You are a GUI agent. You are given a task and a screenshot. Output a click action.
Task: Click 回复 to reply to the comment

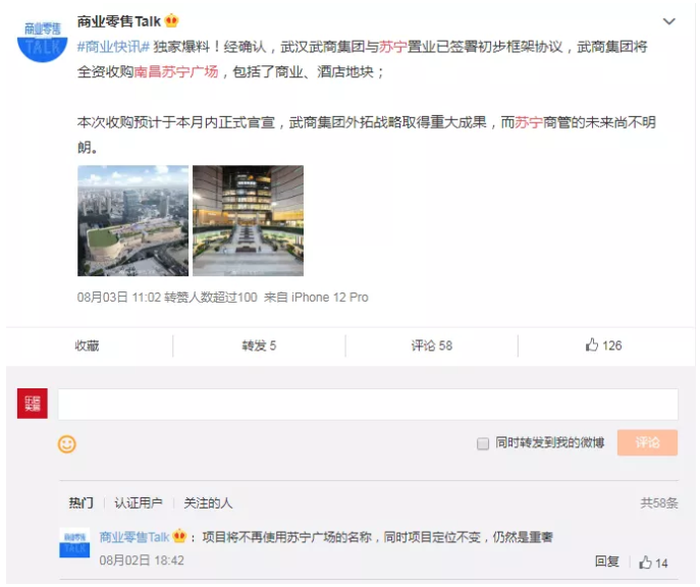point(607,562)
